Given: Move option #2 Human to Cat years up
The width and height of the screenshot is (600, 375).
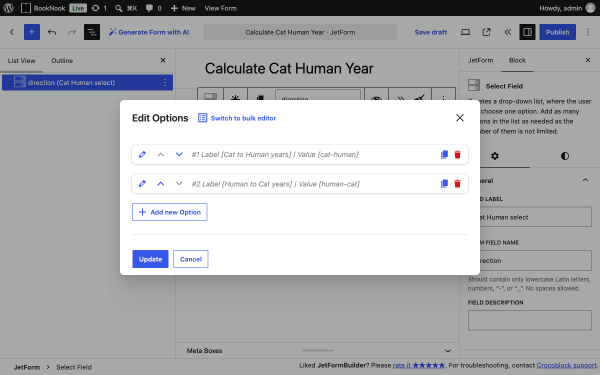Looking at the screenshot, I should [161, 184].
